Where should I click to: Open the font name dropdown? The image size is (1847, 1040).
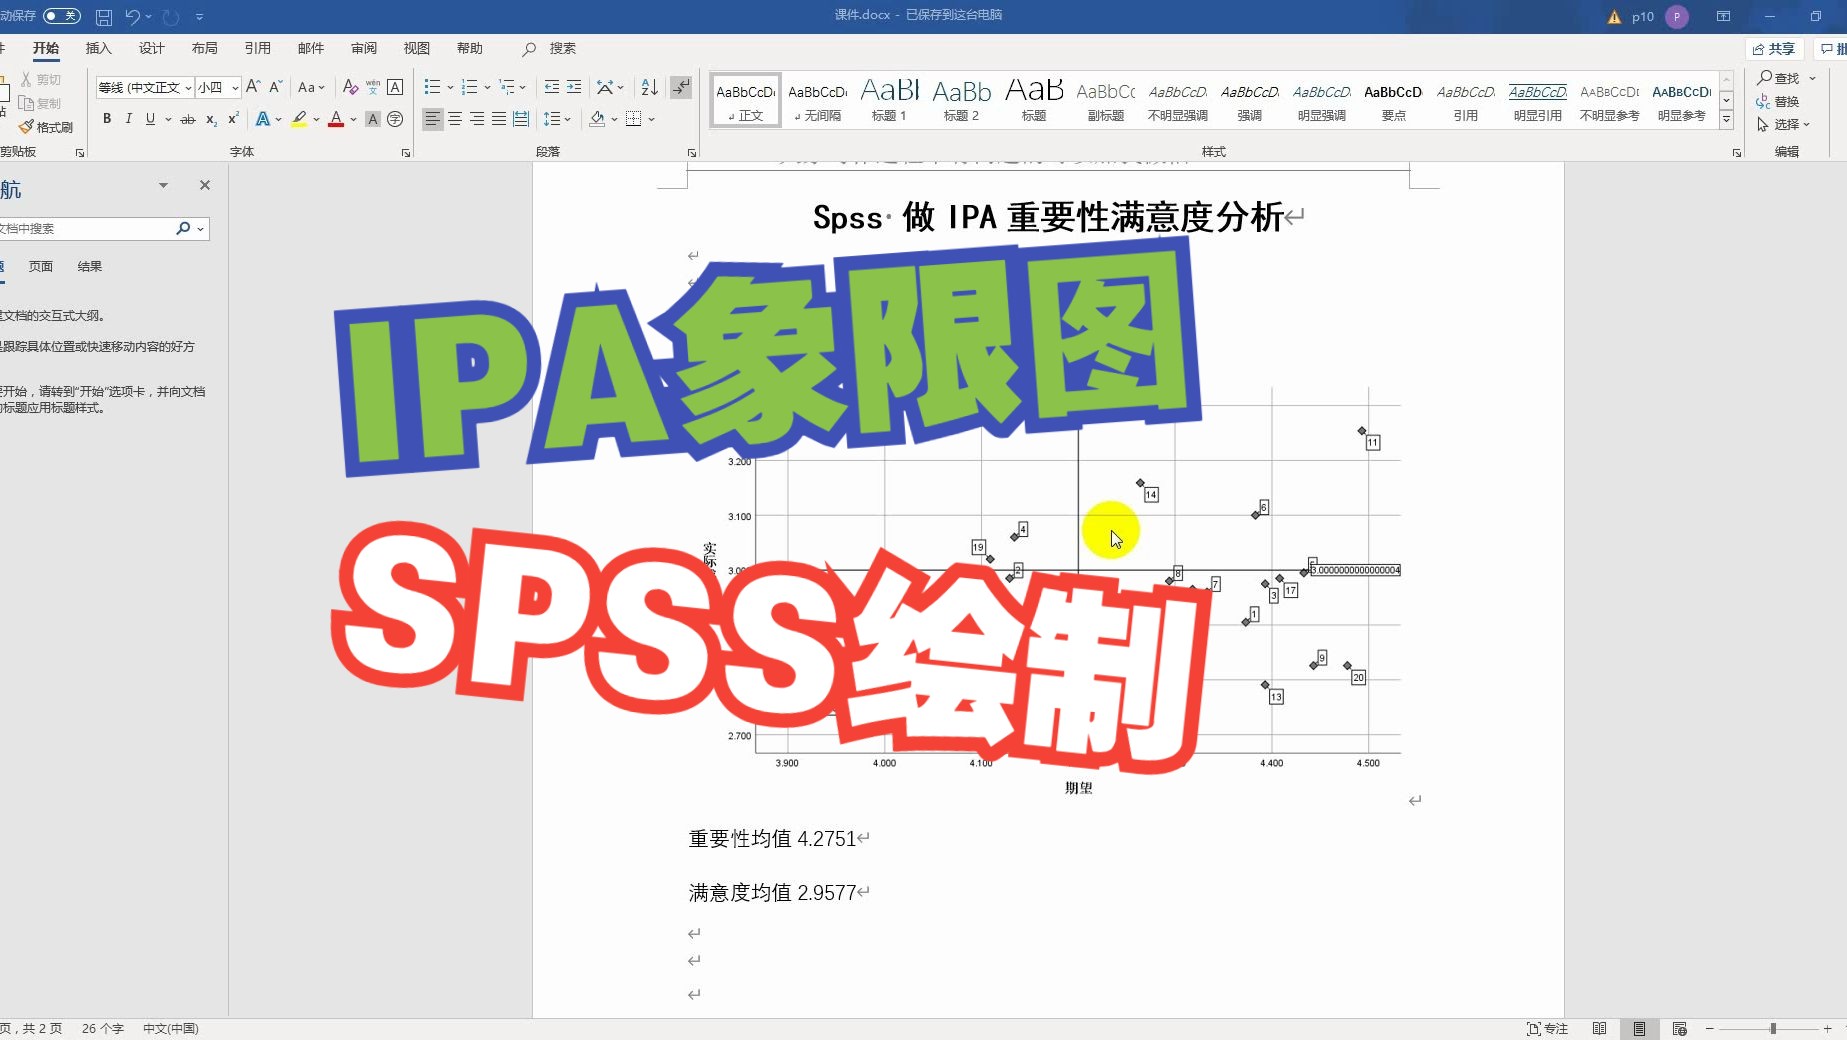(187, 88)
